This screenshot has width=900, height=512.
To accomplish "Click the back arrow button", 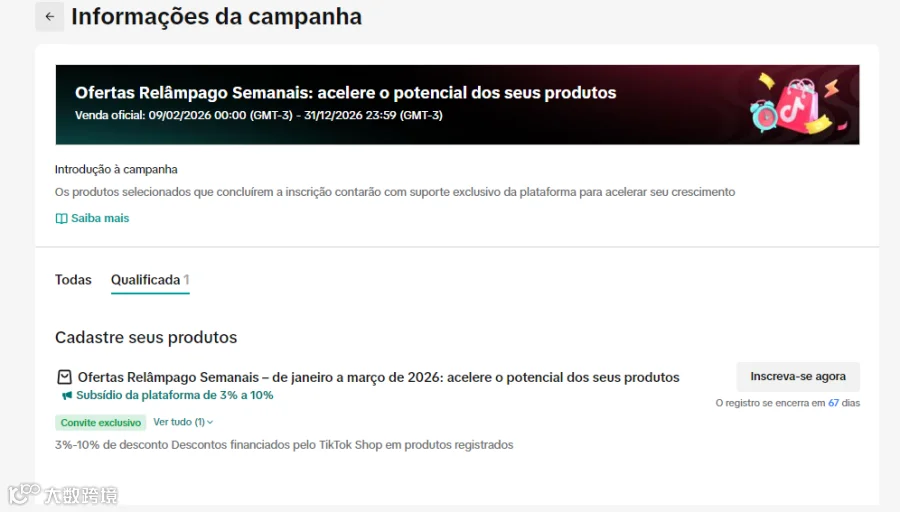I will [x=50, y=17].
